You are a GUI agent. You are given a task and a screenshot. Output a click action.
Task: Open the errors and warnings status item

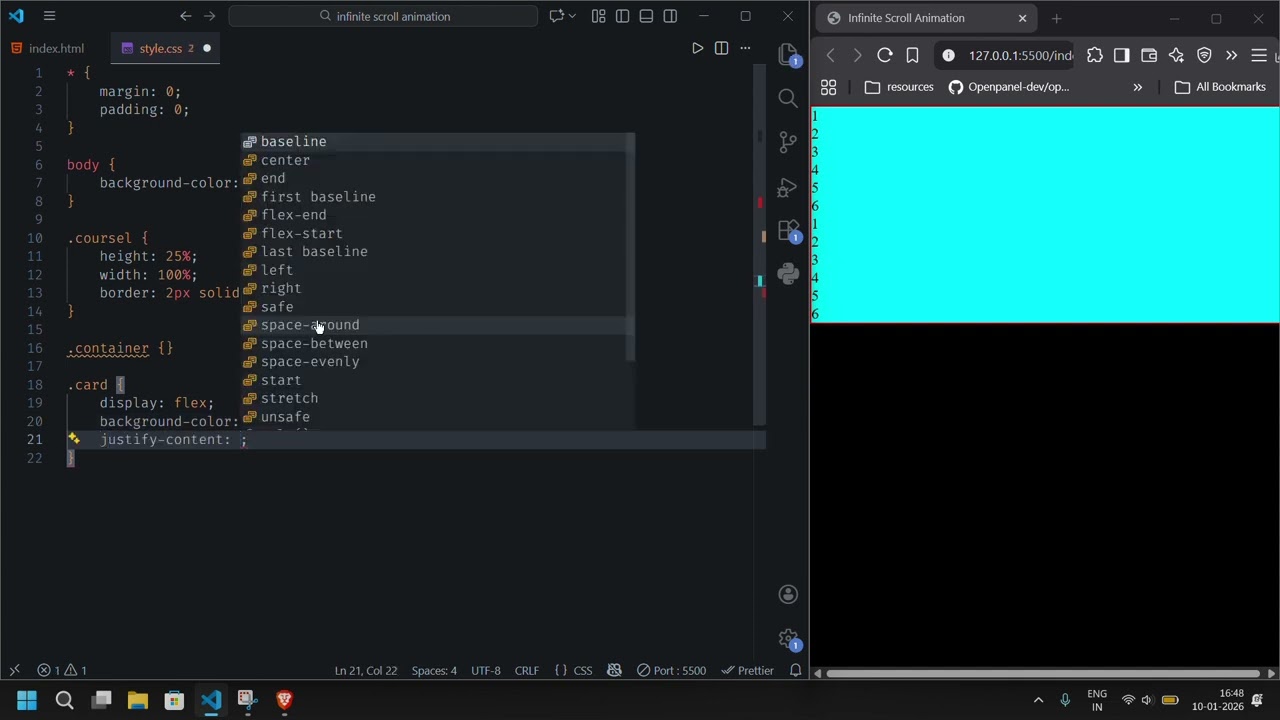click(x=62, y=670)
